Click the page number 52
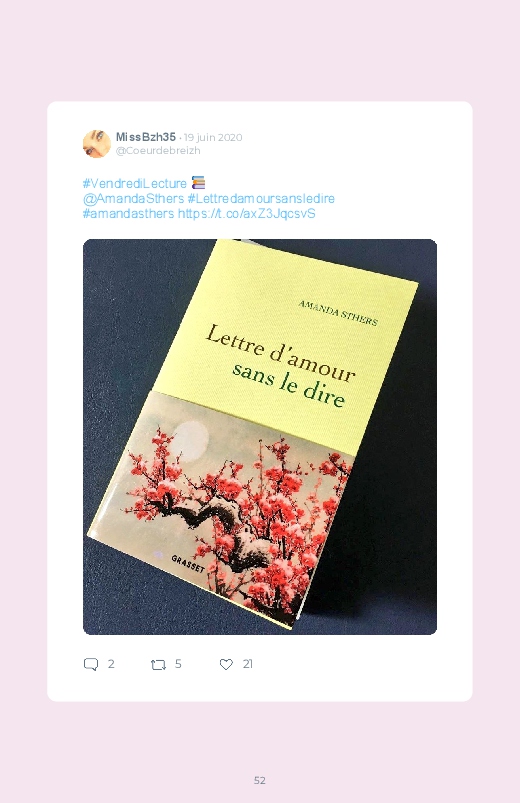This screenshot has width=520, height=803. 260,780
